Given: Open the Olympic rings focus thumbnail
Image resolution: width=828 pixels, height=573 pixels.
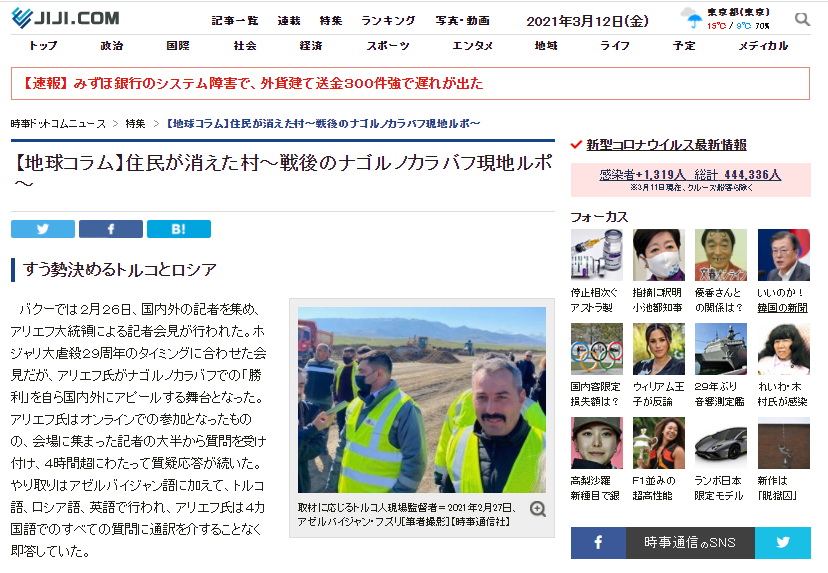Looking at the screenshot, I should (x=597, y=349).
